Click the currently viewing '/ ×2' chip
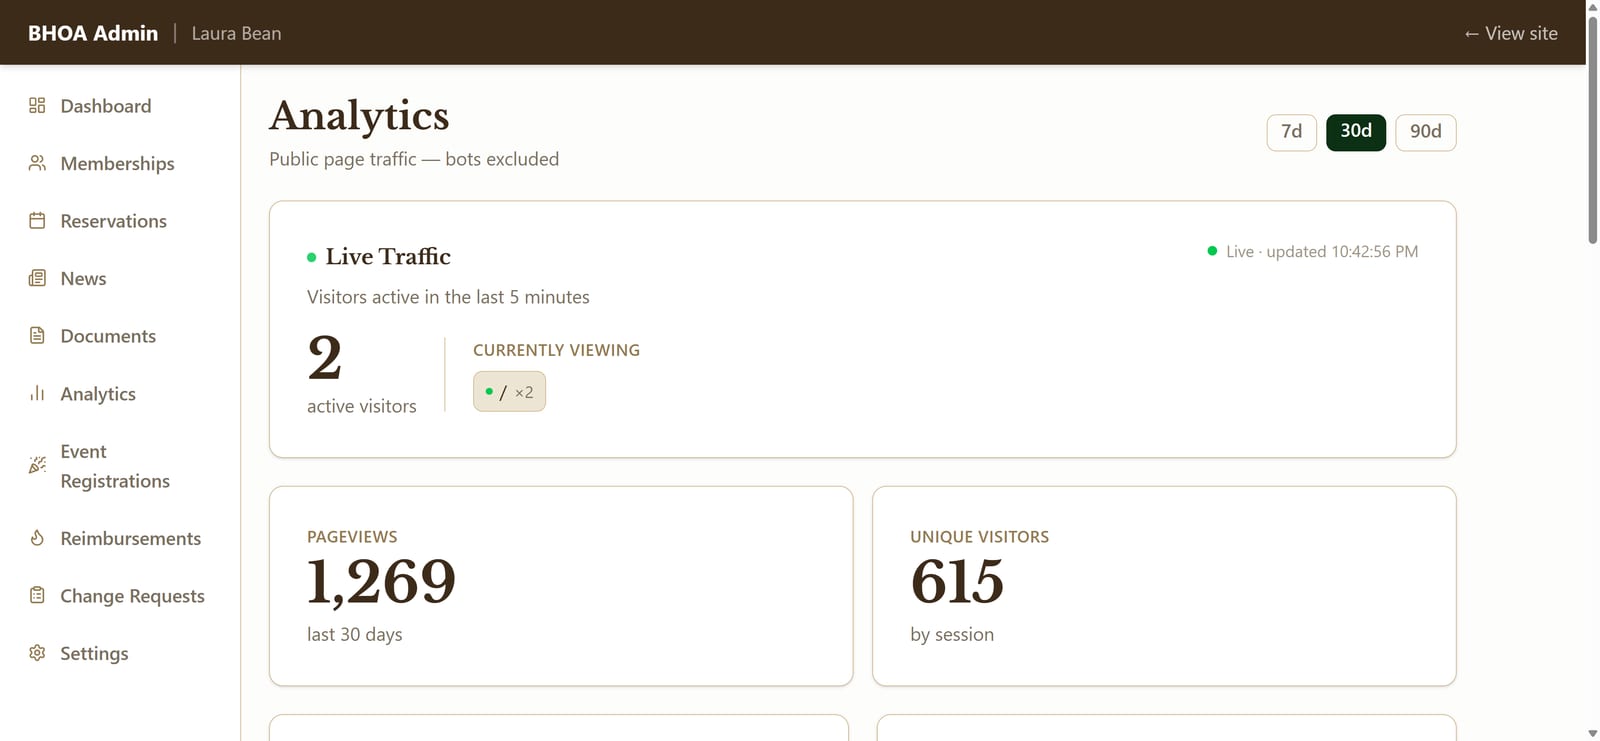The image size is (1600, 741). pos(509,391)
